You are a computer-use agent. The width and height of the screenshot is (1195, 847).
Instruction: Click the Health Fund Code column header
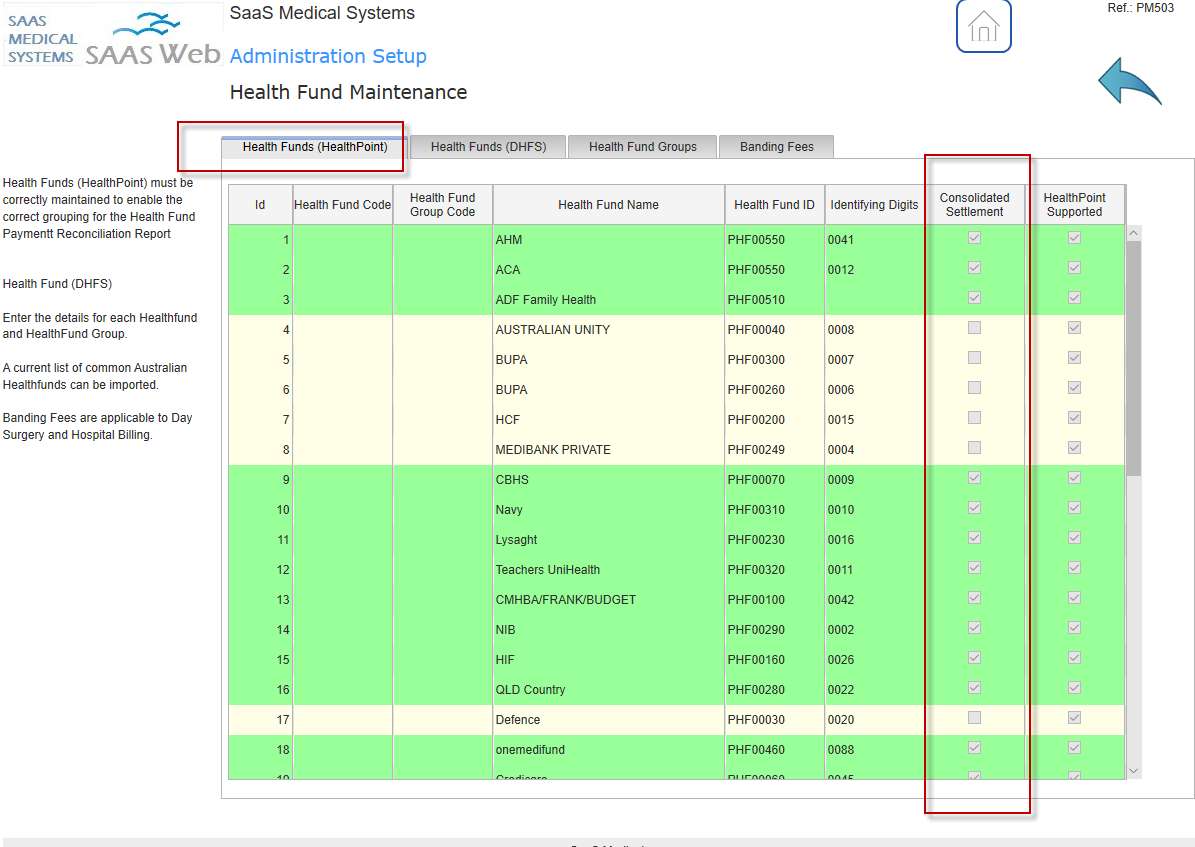[342, 204]
